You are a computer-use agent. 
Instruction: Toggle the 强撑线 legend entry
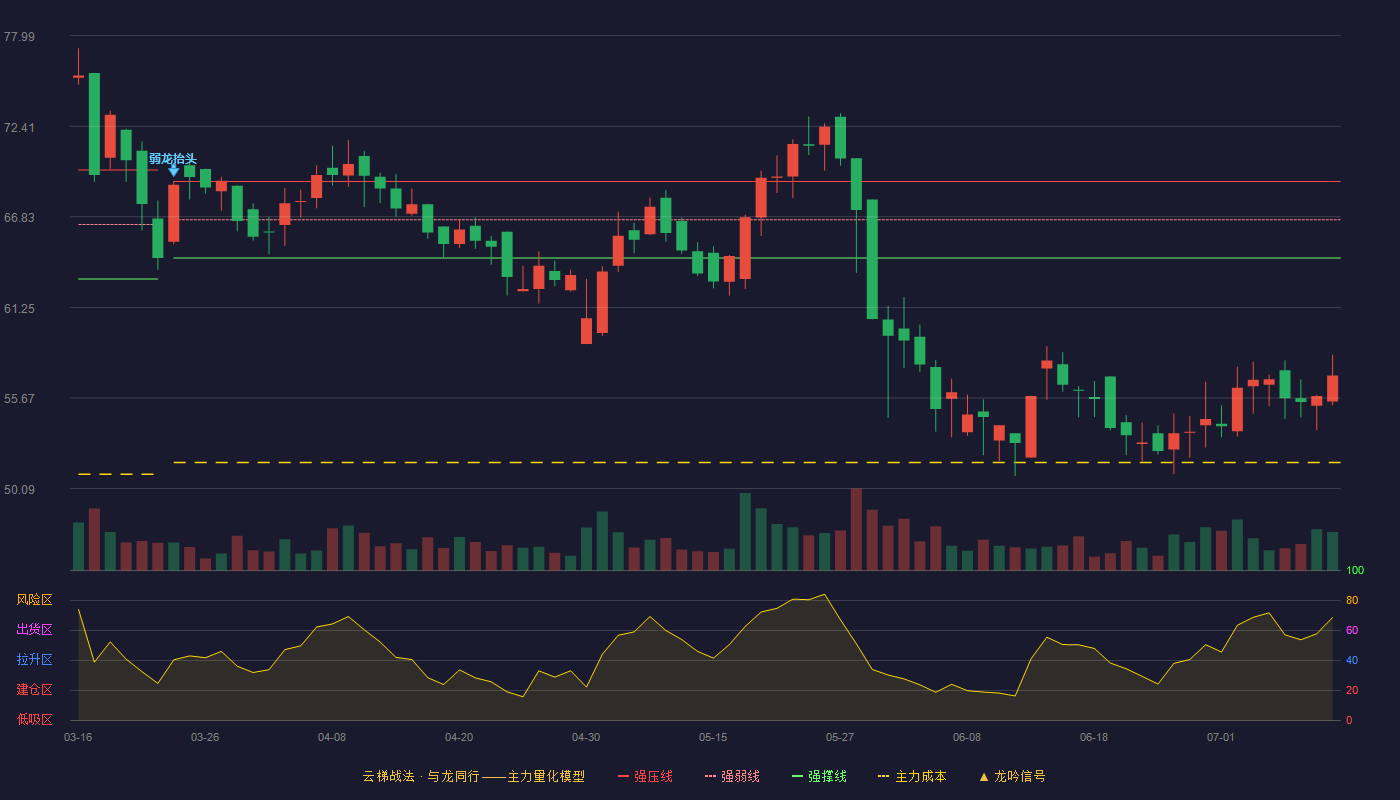pos(819,776)
